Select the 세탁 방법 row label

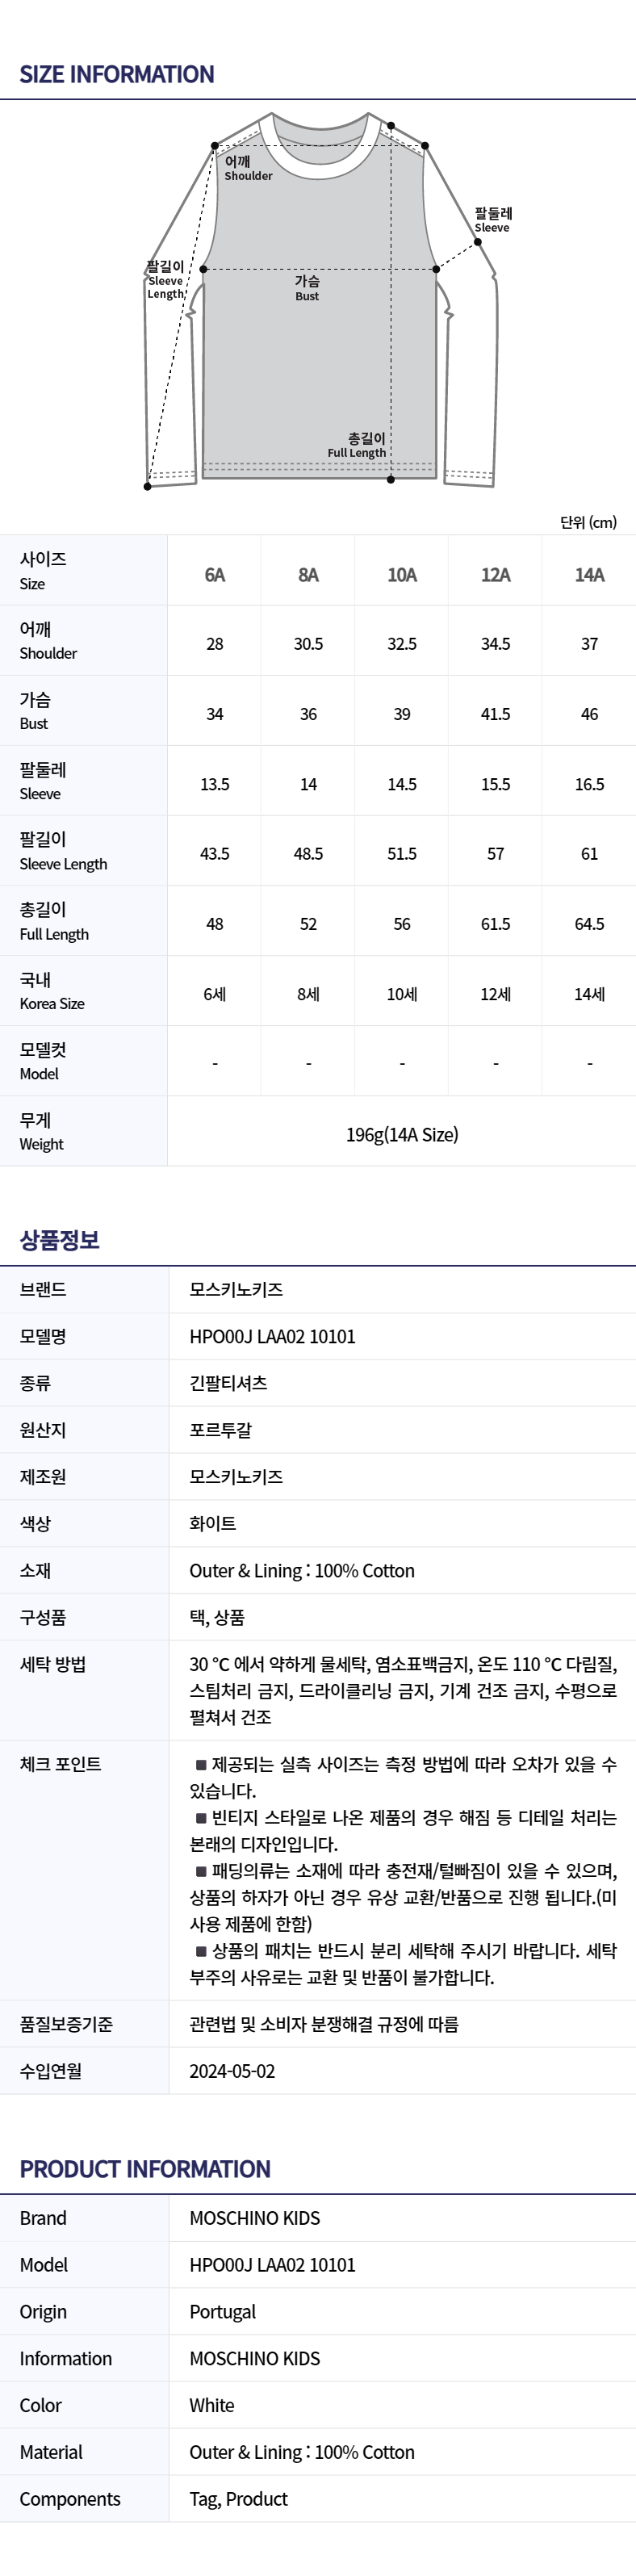(53, 1664)
